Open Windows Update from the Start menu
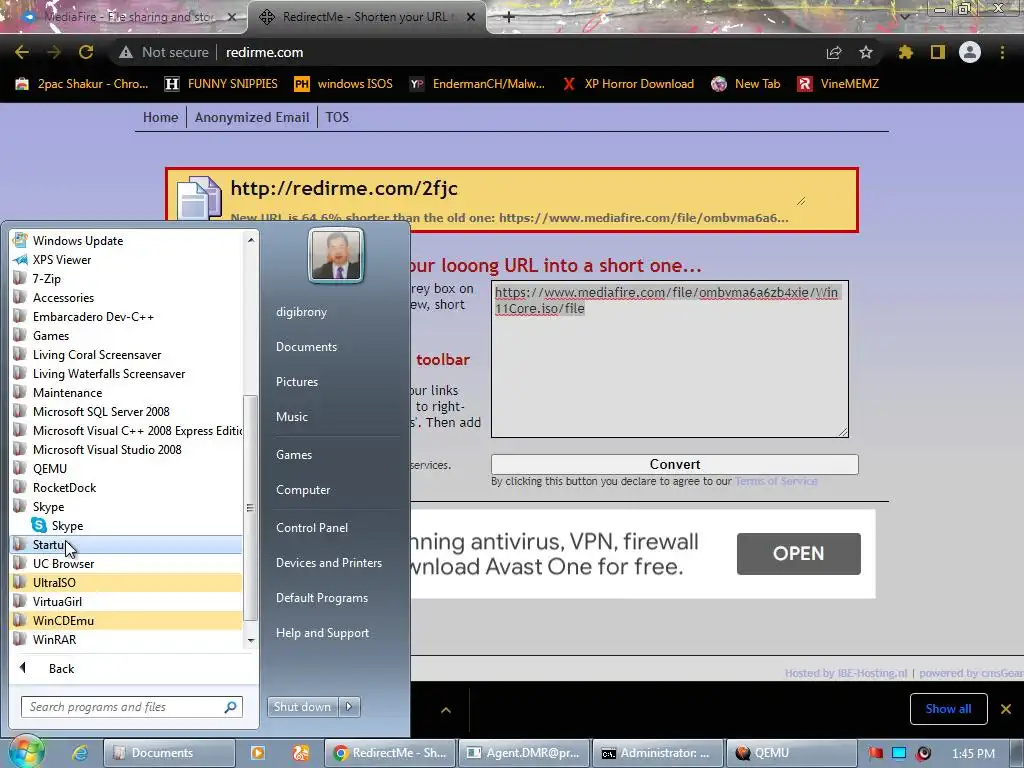The height and width of the screenshot is (768, 1024). click(127, 240)
